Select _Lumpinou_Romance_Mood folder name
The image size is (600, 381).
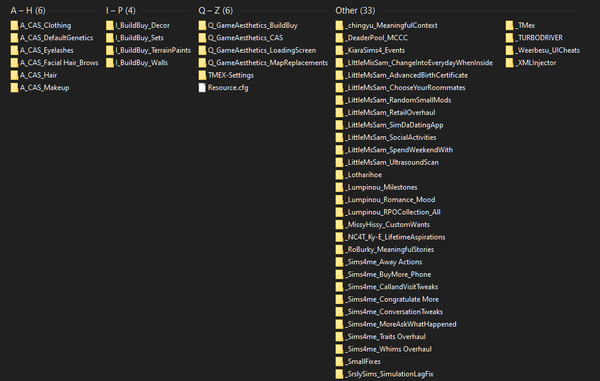[390, 200]
